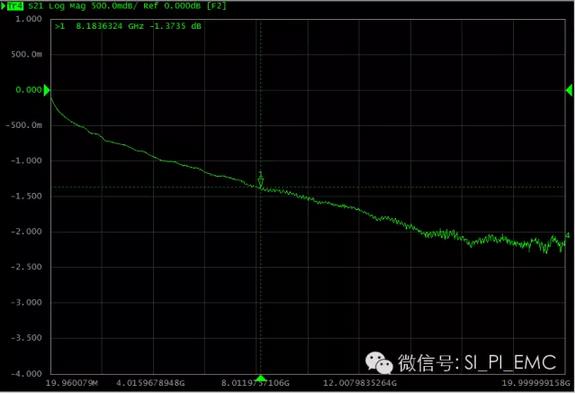Click the SI_PI_EMC WeChat ID text
This screenshot has width=575, height=395.
click(510, 362)
